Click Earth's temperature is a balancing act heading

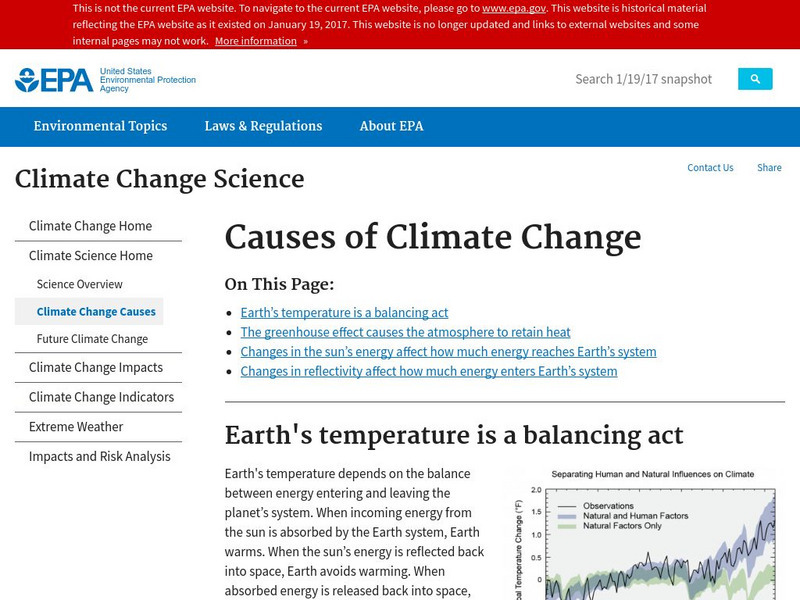click(454, 435)
